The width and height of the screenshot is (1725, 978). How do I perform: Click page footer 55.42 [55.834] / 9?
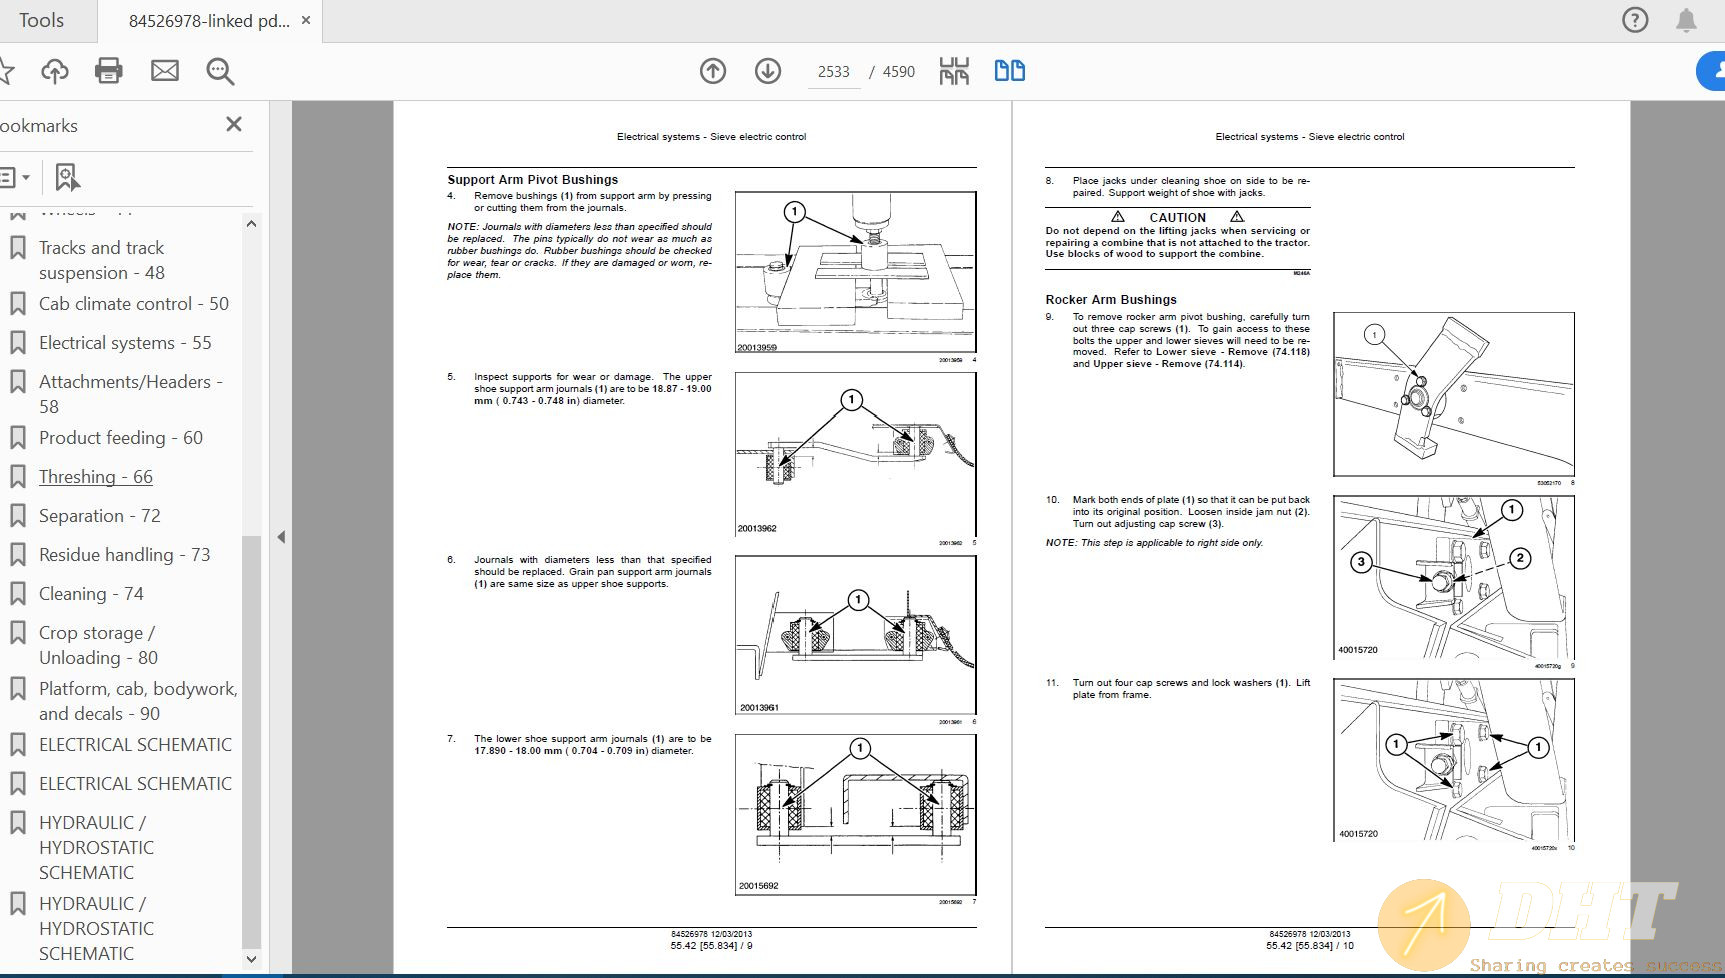point(711,946)
